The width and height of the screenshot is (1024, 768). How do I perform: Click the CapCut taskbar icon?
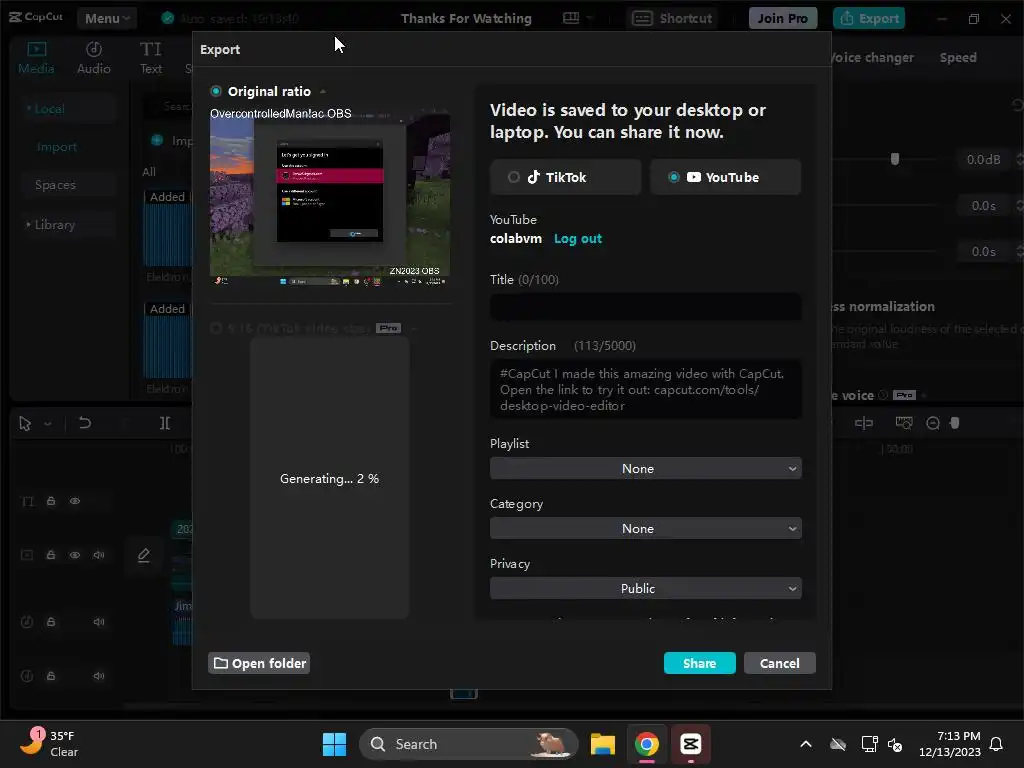pyautogui.click(x=690, y=744)
